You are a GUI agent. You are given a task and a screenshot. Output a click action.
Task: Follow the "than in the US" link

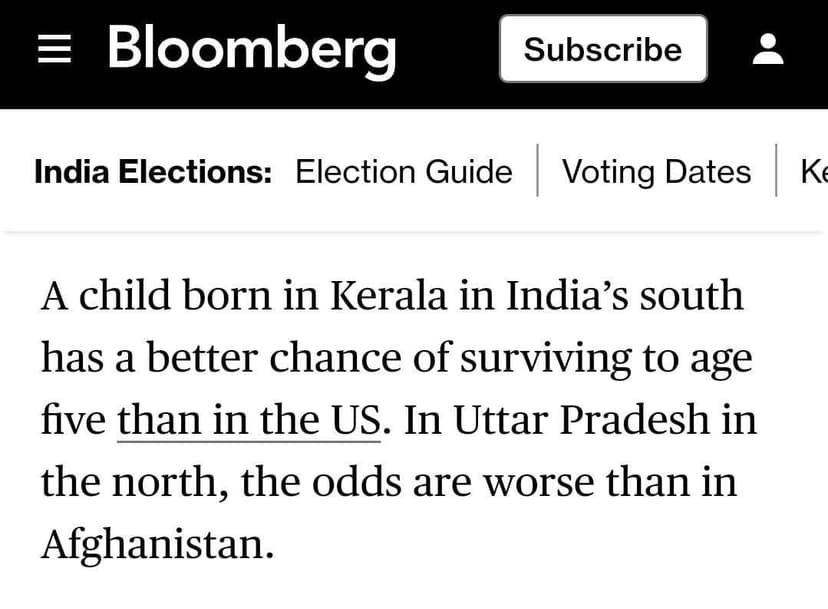[x=249, y=421]
